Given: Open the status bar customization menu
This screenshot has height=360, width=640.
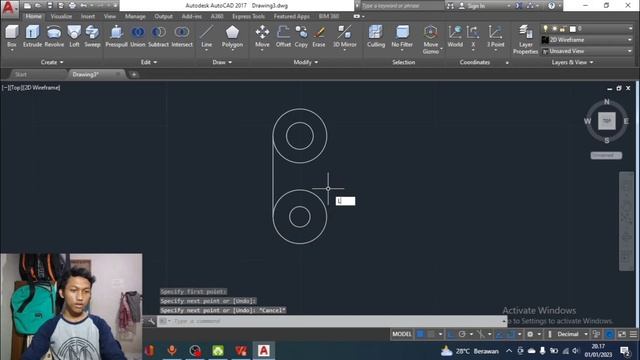Looking at the screenshot, I should click(633, 334).
